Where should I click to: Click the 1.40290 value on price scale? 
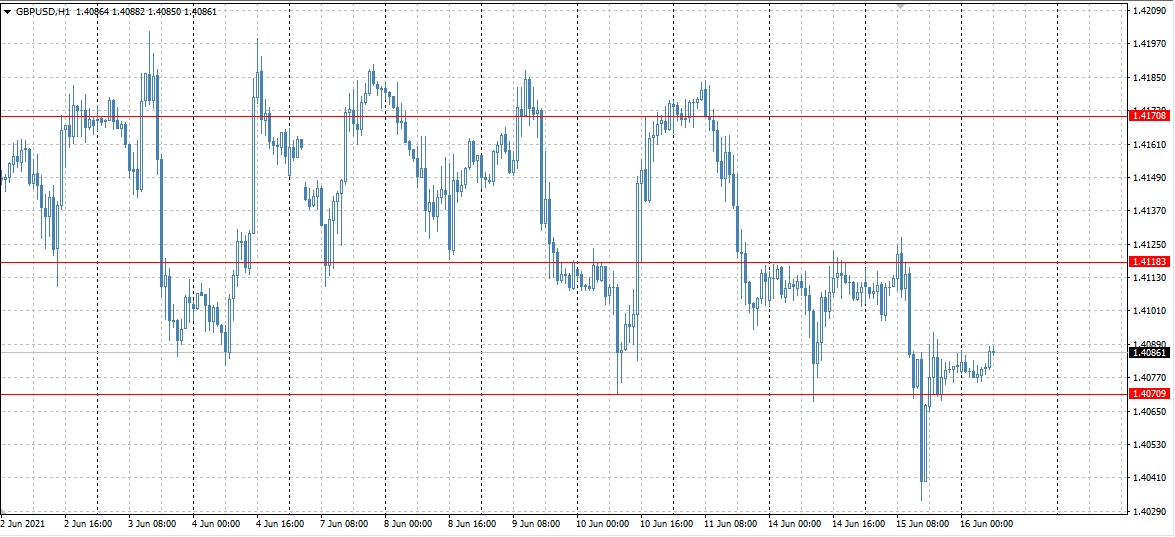(x=1150, y=511)
